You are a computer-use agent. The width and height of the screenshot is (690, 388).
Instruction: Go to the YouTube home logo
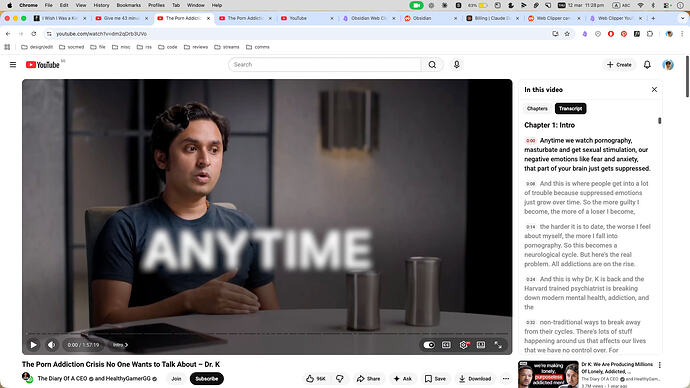(43, 65)
